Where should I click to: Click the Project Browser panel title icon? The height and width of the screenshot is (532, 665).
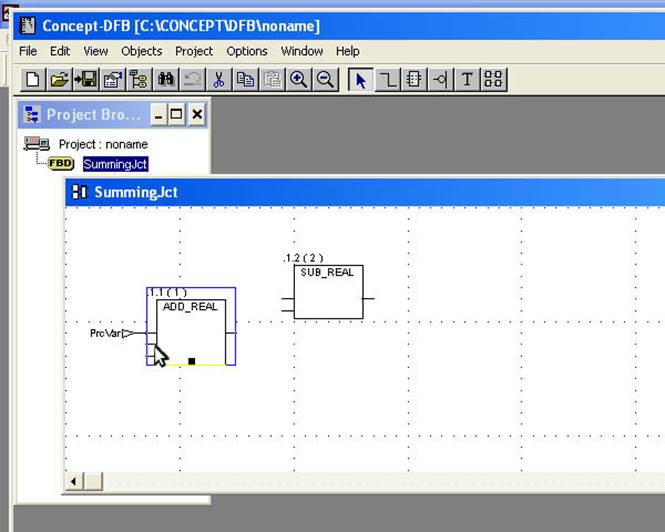32,115
